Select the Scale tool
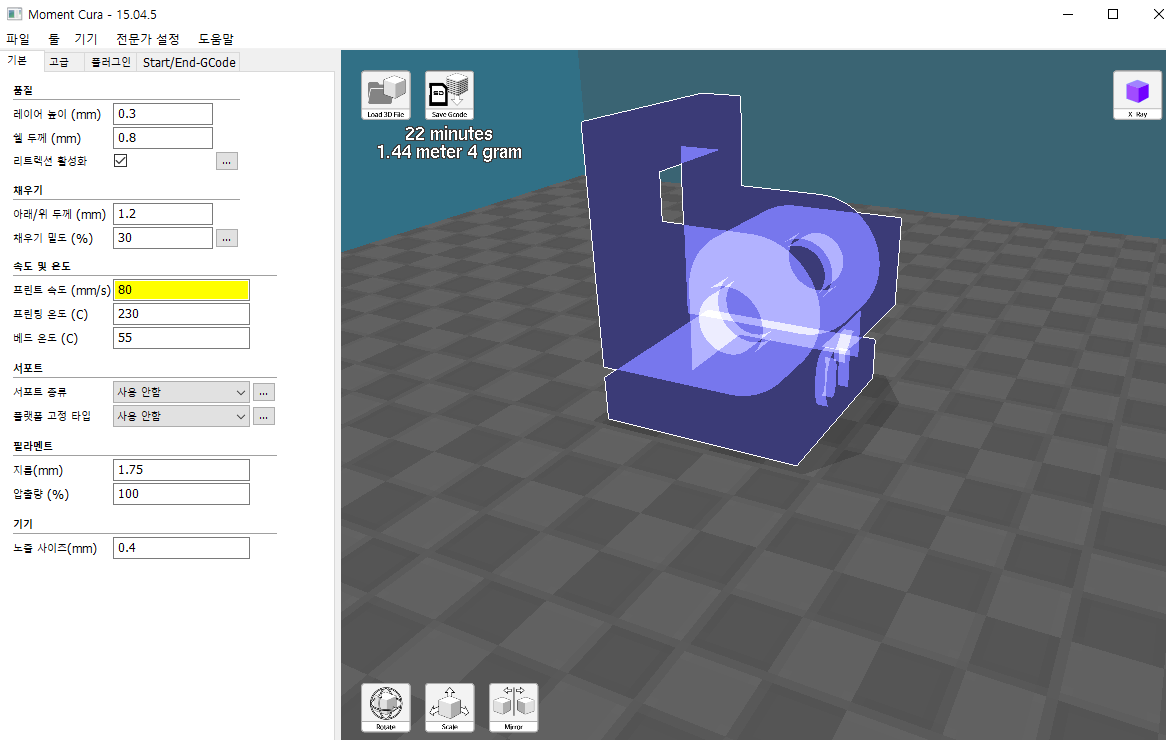 pyautogui.click(x=449, y=708)
